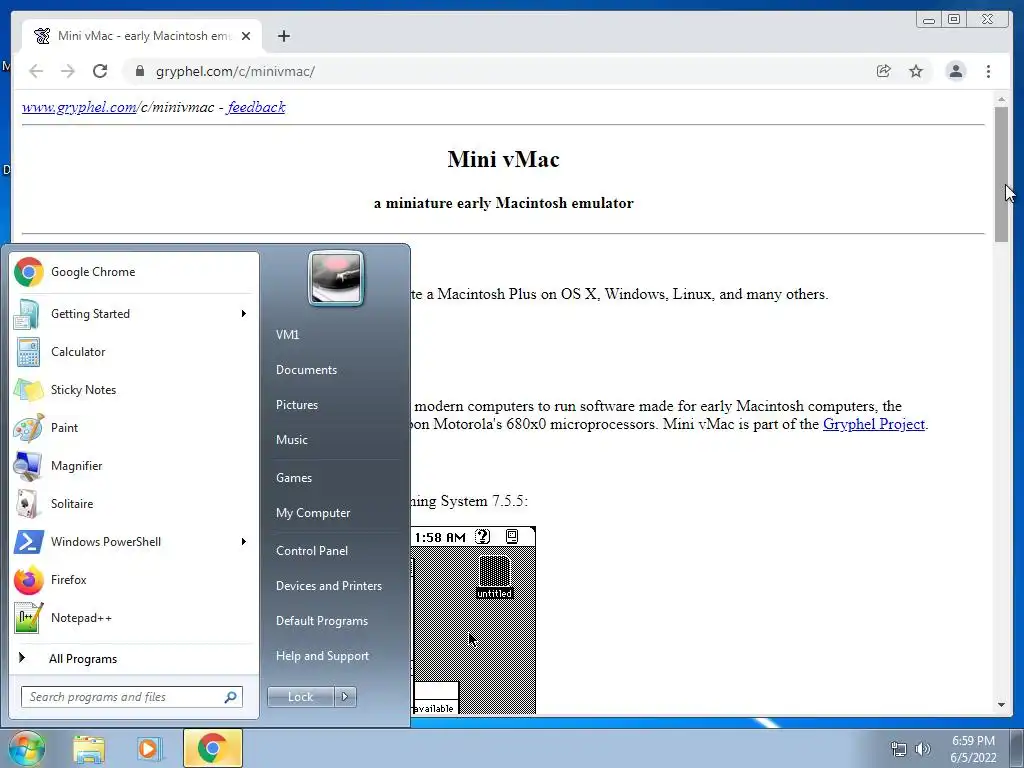The height and width of the screenshot is (768, 1024).
Task: Click the Lock button
Action: point(300,697)
